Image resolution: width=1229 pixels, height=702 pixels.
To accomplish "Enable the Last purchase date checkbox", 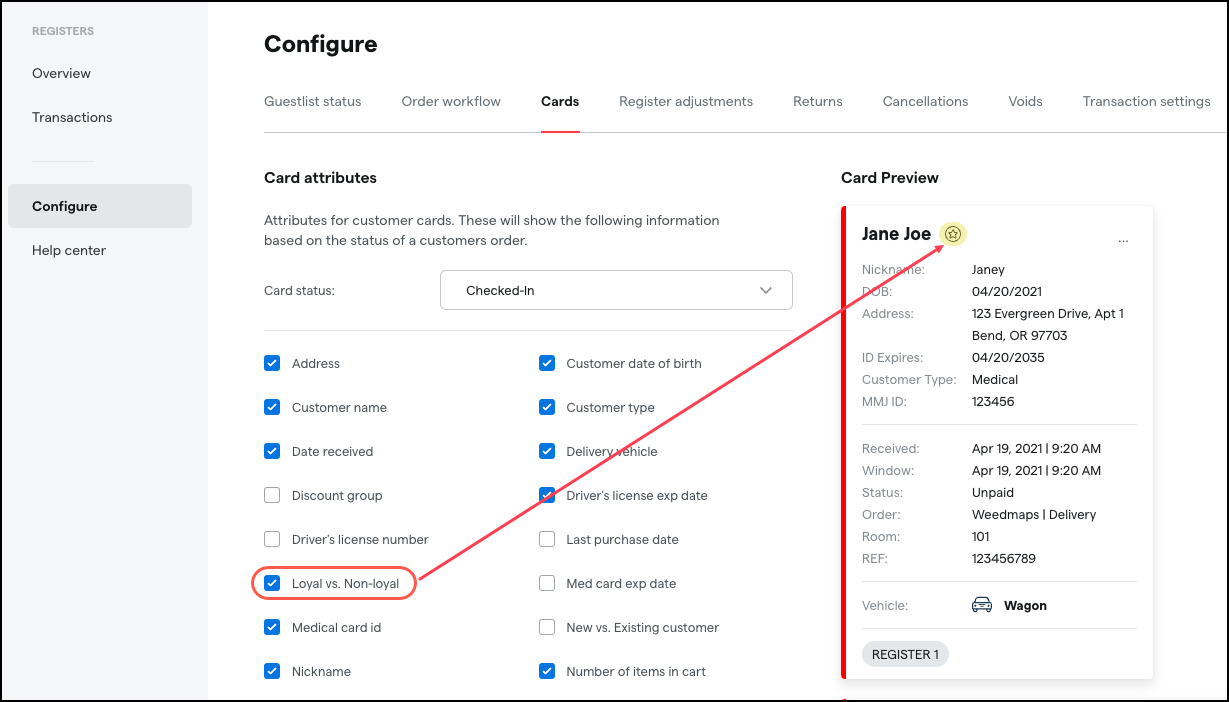I will (547, 539).
